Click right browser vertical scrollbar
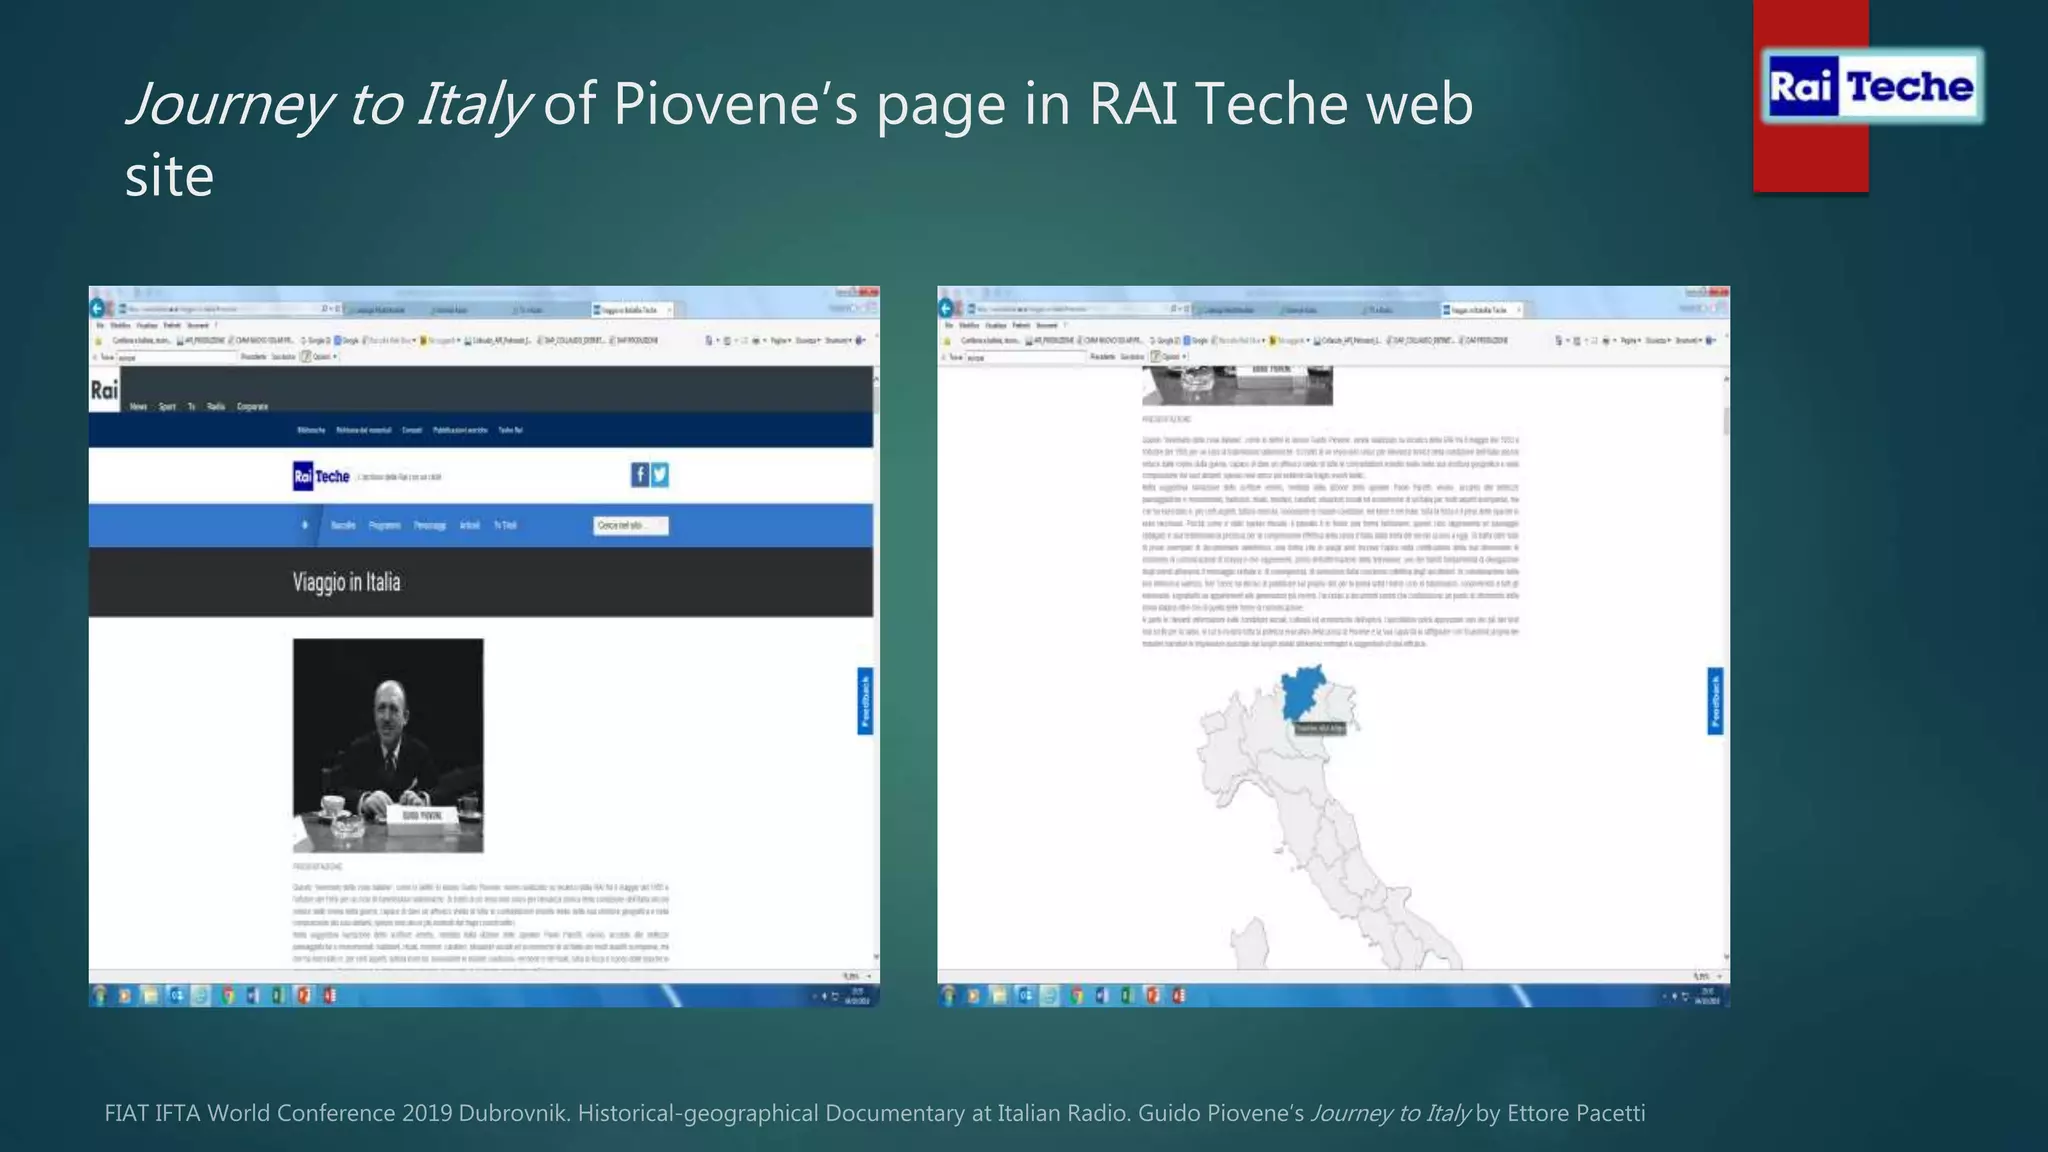2048x1152 pixels. pos(1726,667)
